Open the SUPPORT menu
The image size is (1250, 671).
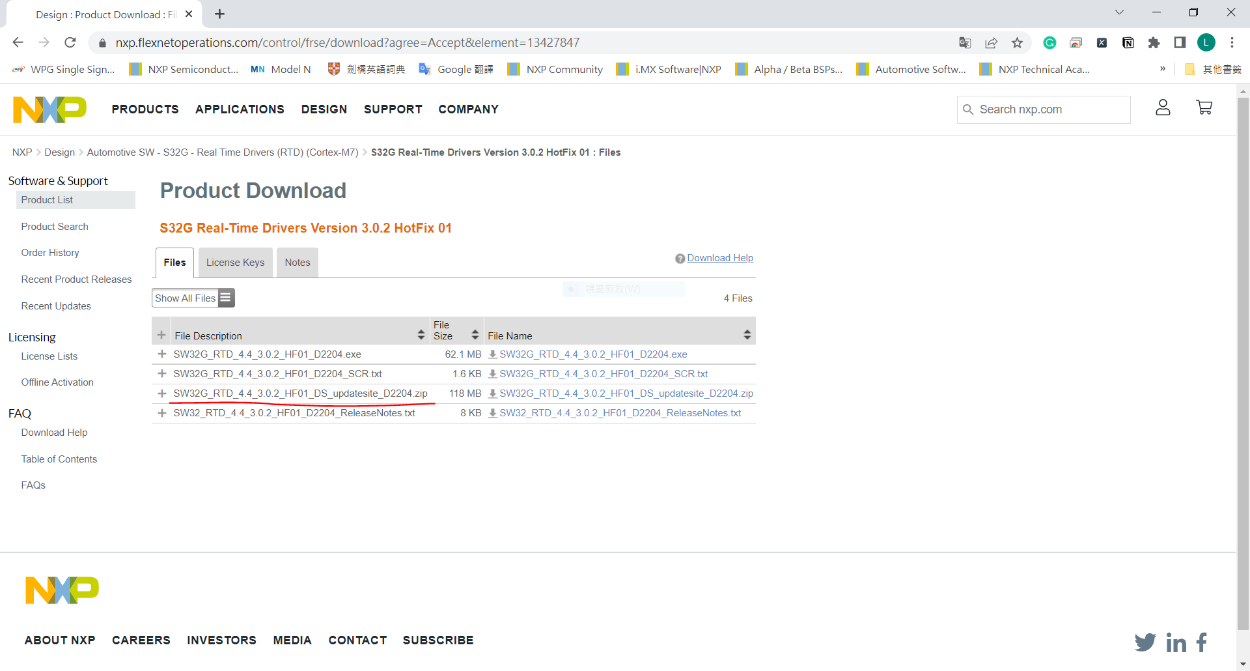(x=393, y=109)
